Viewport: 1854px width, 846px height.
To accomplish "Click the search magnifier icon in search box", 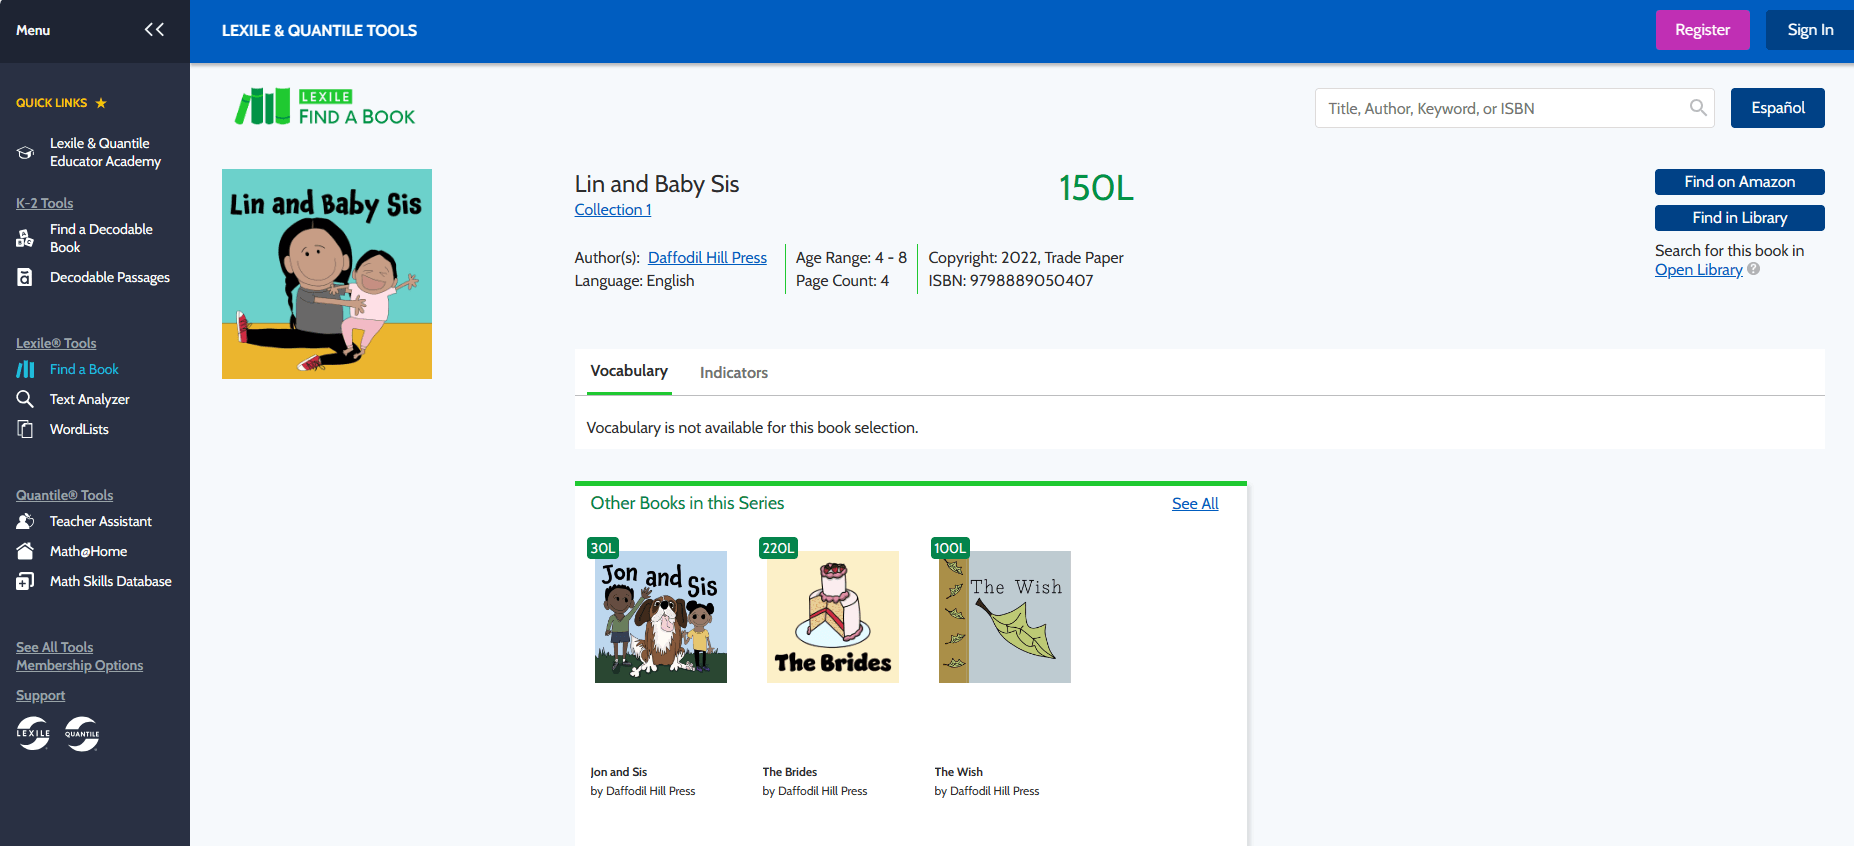I will pos(1698,108).
